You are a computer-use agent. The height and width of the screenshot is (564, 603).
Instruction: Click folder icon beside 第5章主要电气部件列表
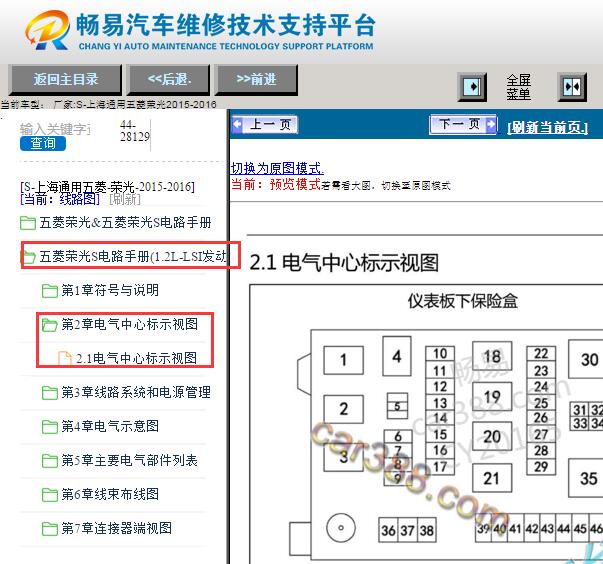point(50,461)
